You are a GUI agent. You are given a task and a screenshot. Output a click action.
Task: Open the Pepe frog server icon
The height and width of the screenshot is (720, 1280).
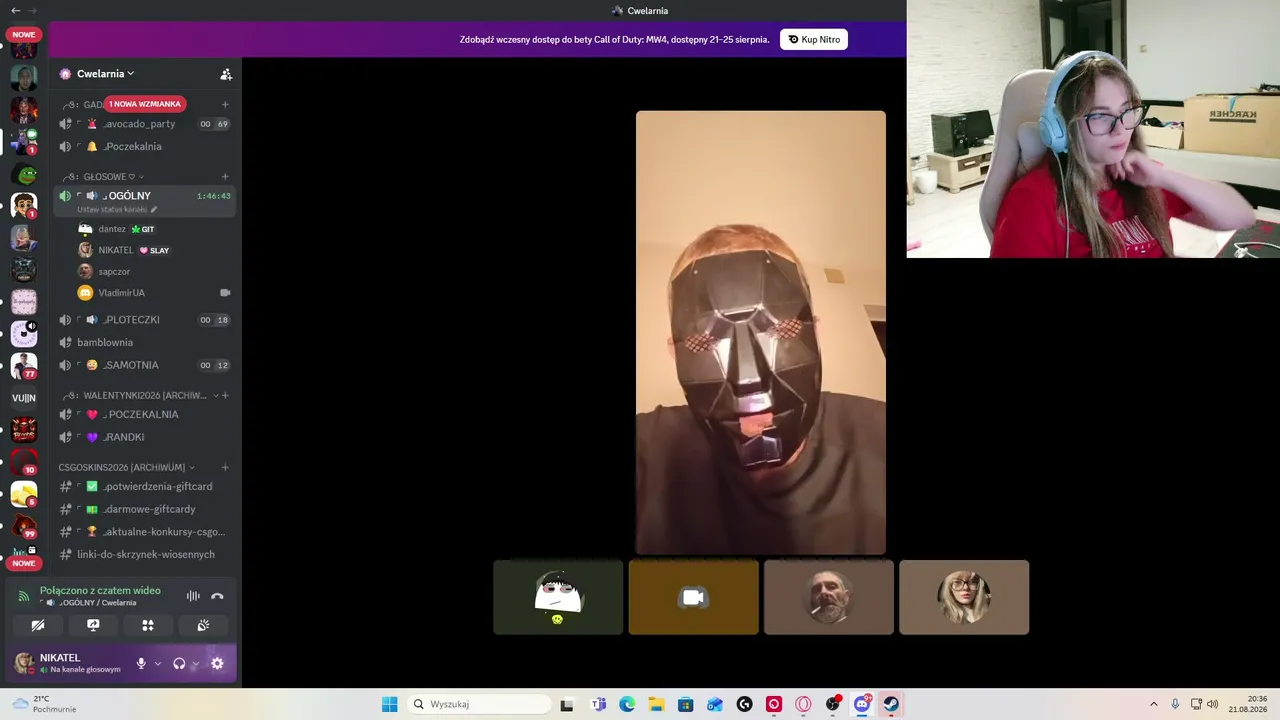coord(24,174)
